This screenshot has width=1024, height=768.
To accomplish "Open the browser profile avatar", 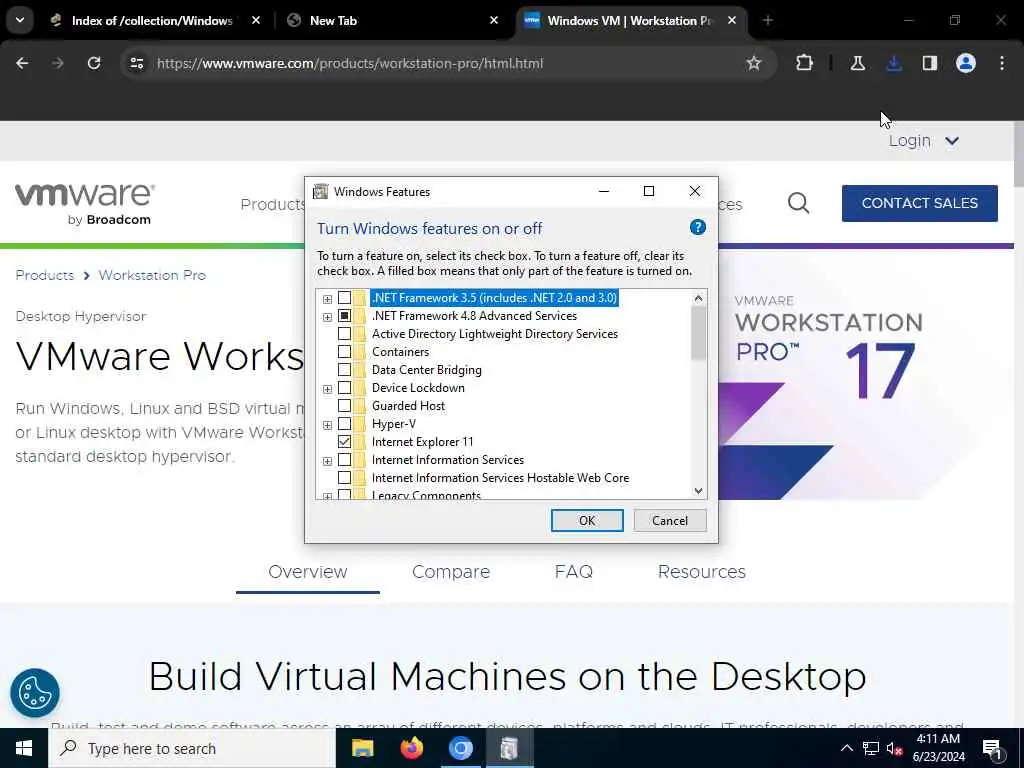I will [966, 63].
